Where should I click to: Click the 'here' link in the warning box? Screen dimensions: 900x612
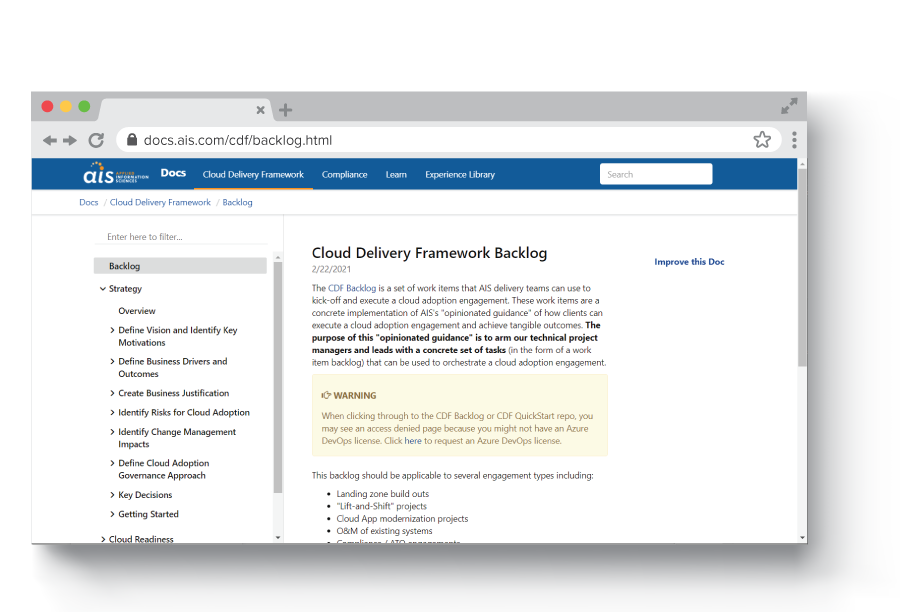click(x=413, y=441)
